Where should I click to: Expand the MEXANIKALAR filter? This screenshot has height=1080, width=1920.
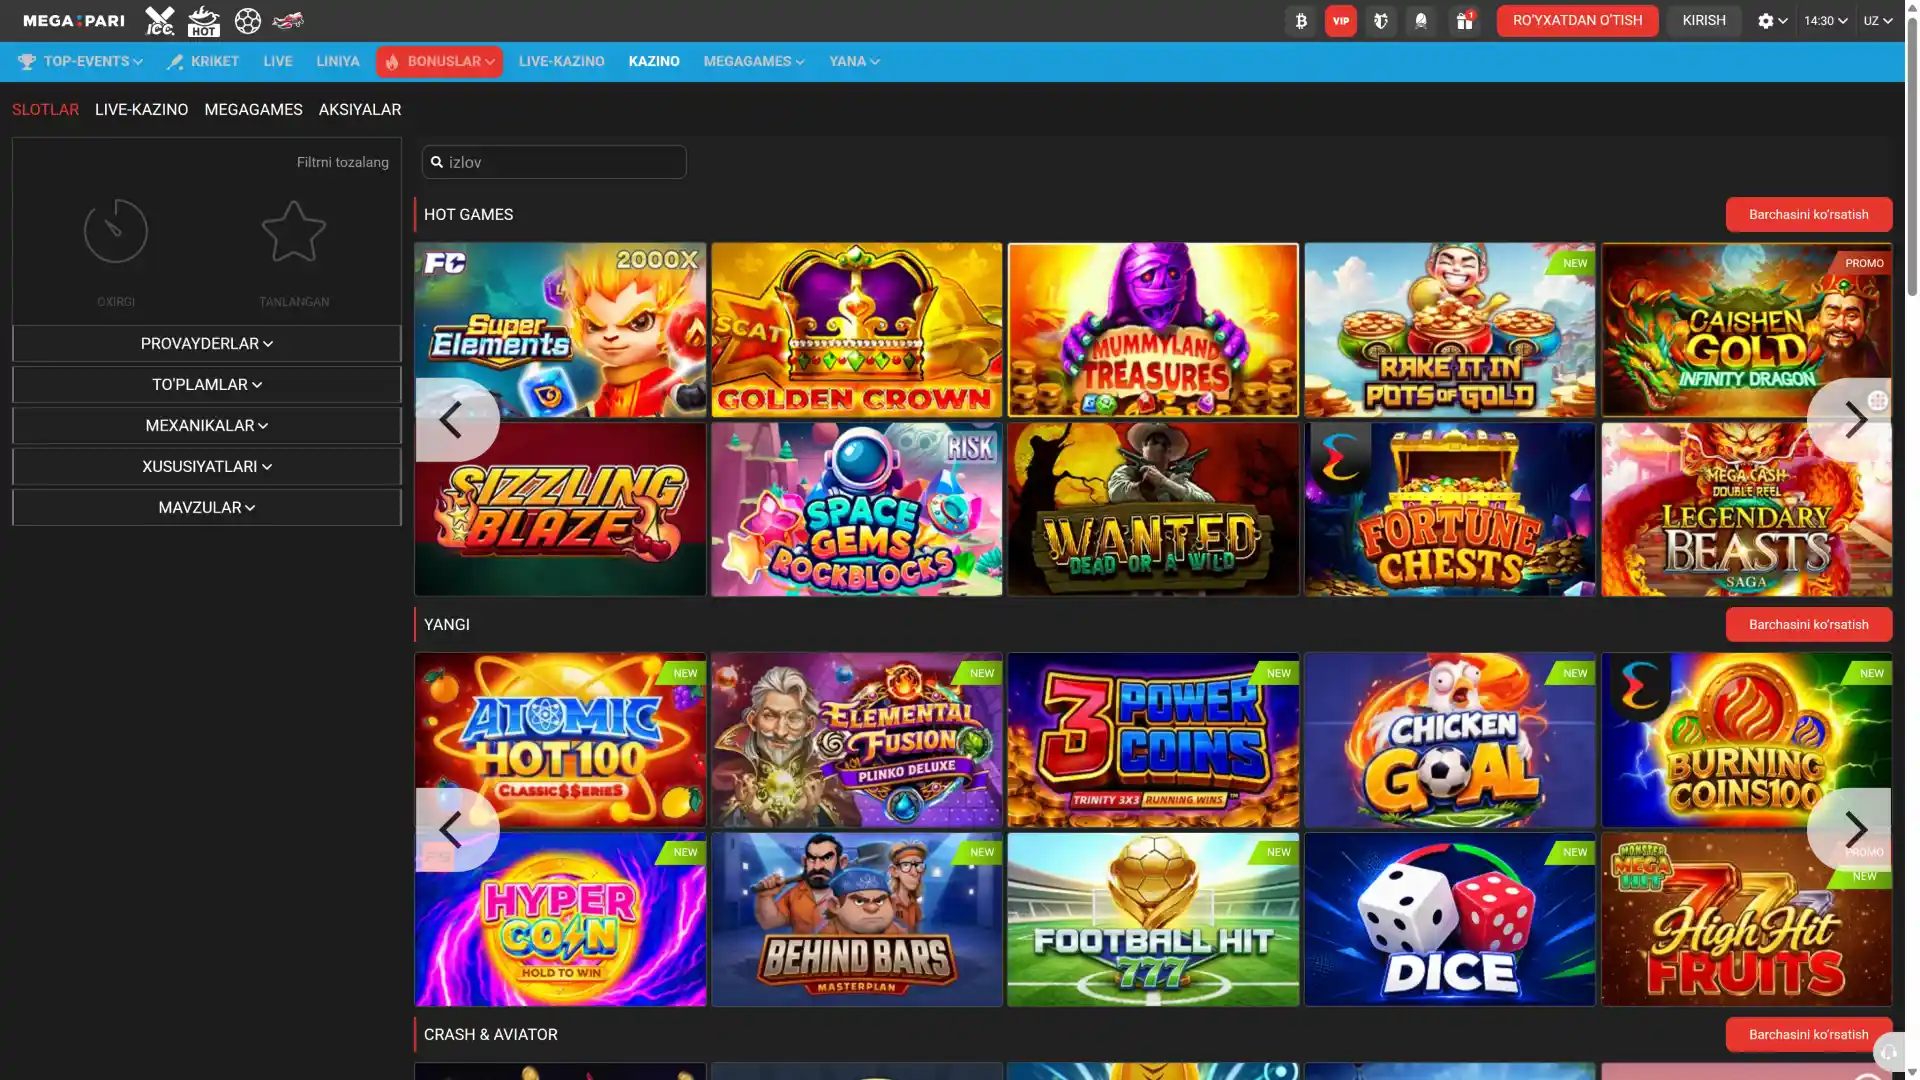[x=207, y=426]
